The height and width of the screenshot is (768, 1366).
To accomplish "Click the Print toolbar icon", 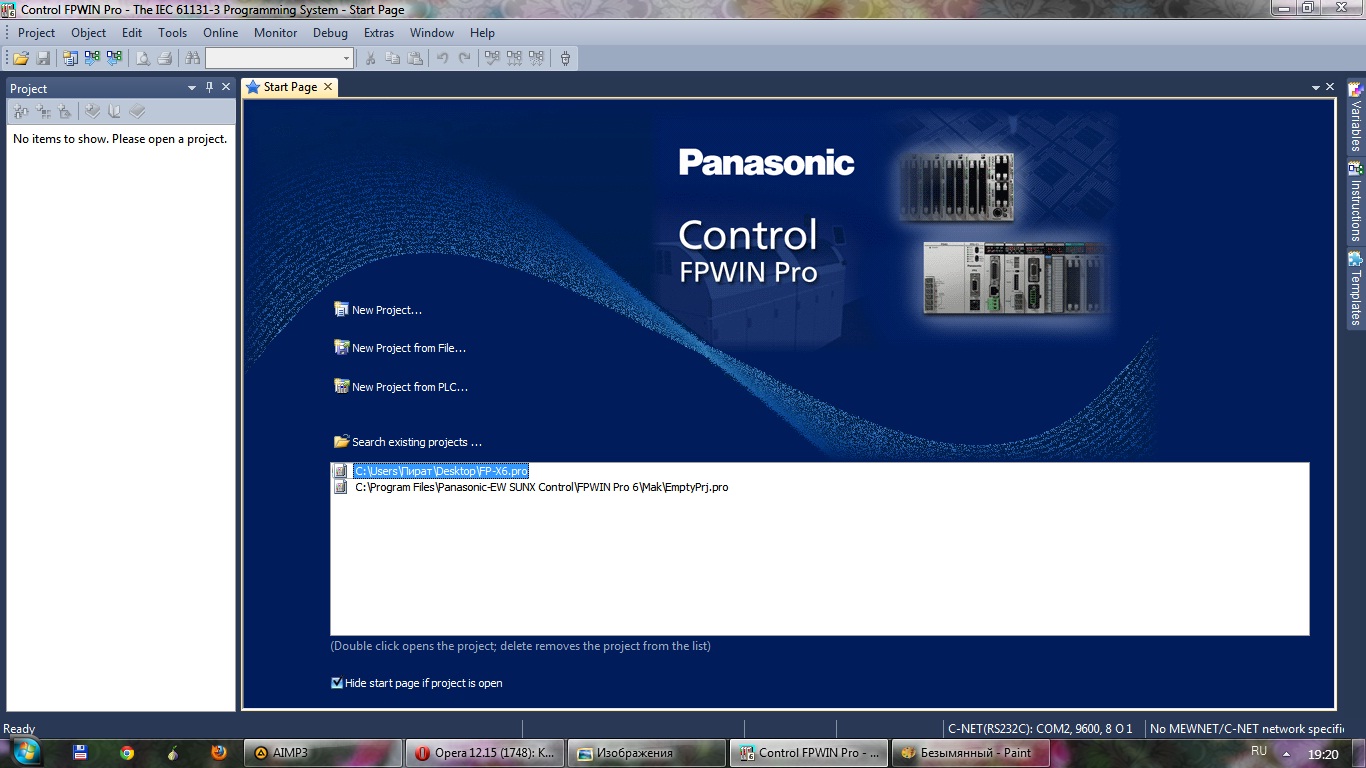I will 165,58.
